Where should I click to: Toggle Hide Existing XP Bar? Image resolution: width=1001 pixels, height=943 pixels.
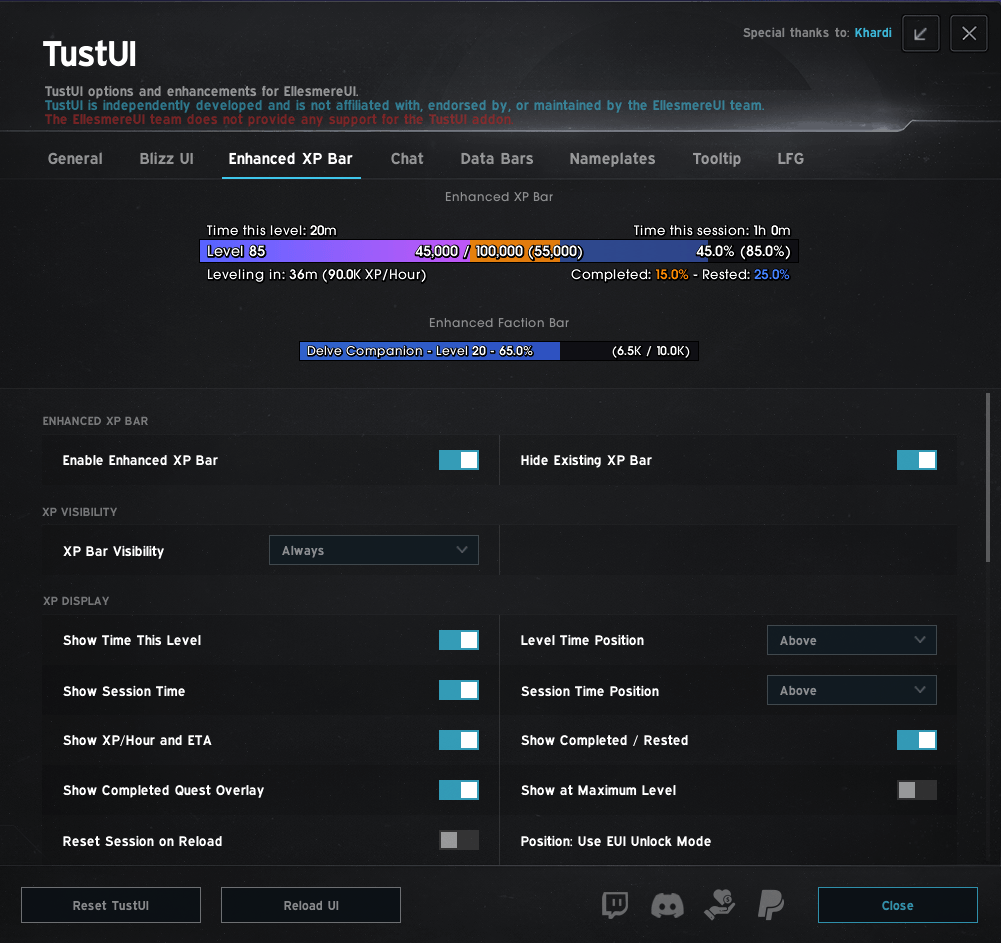[x=916, y=460]
